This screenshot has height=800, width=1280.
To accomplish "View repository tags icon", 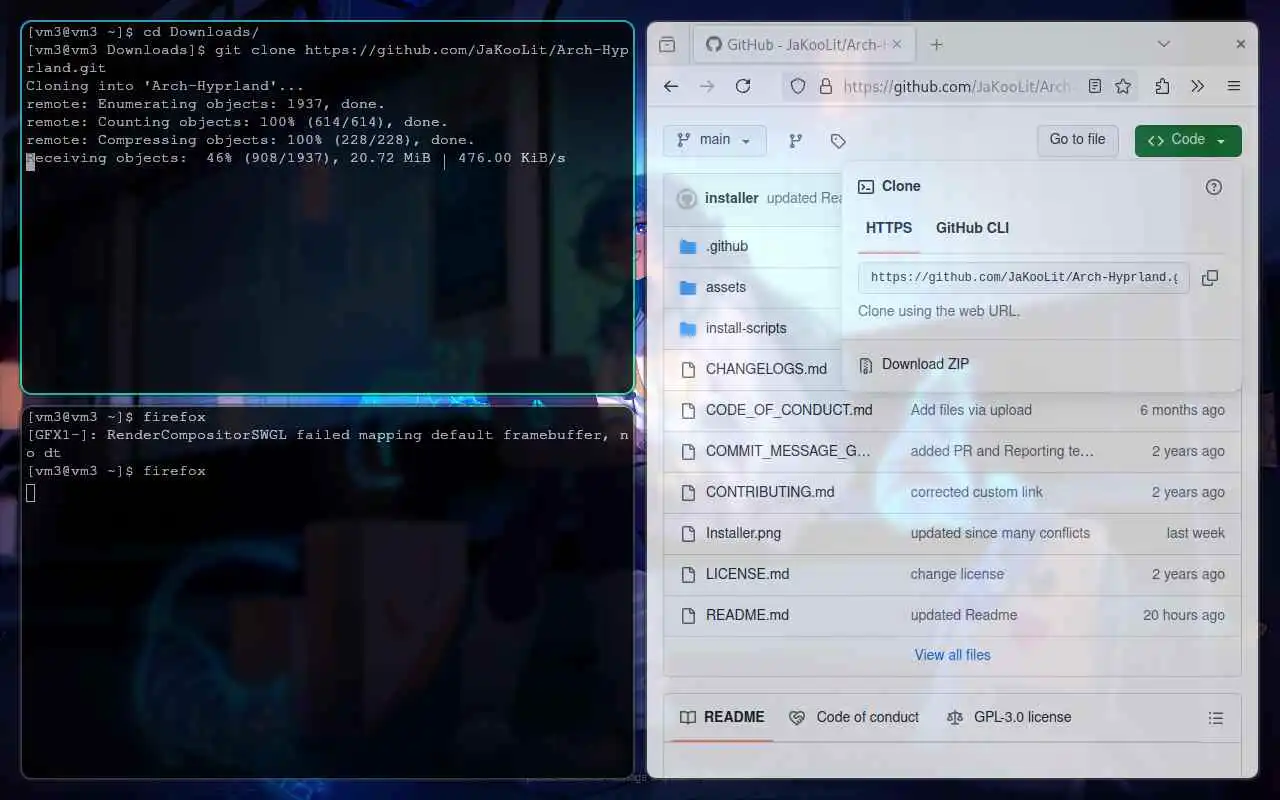I will [838, 141].
